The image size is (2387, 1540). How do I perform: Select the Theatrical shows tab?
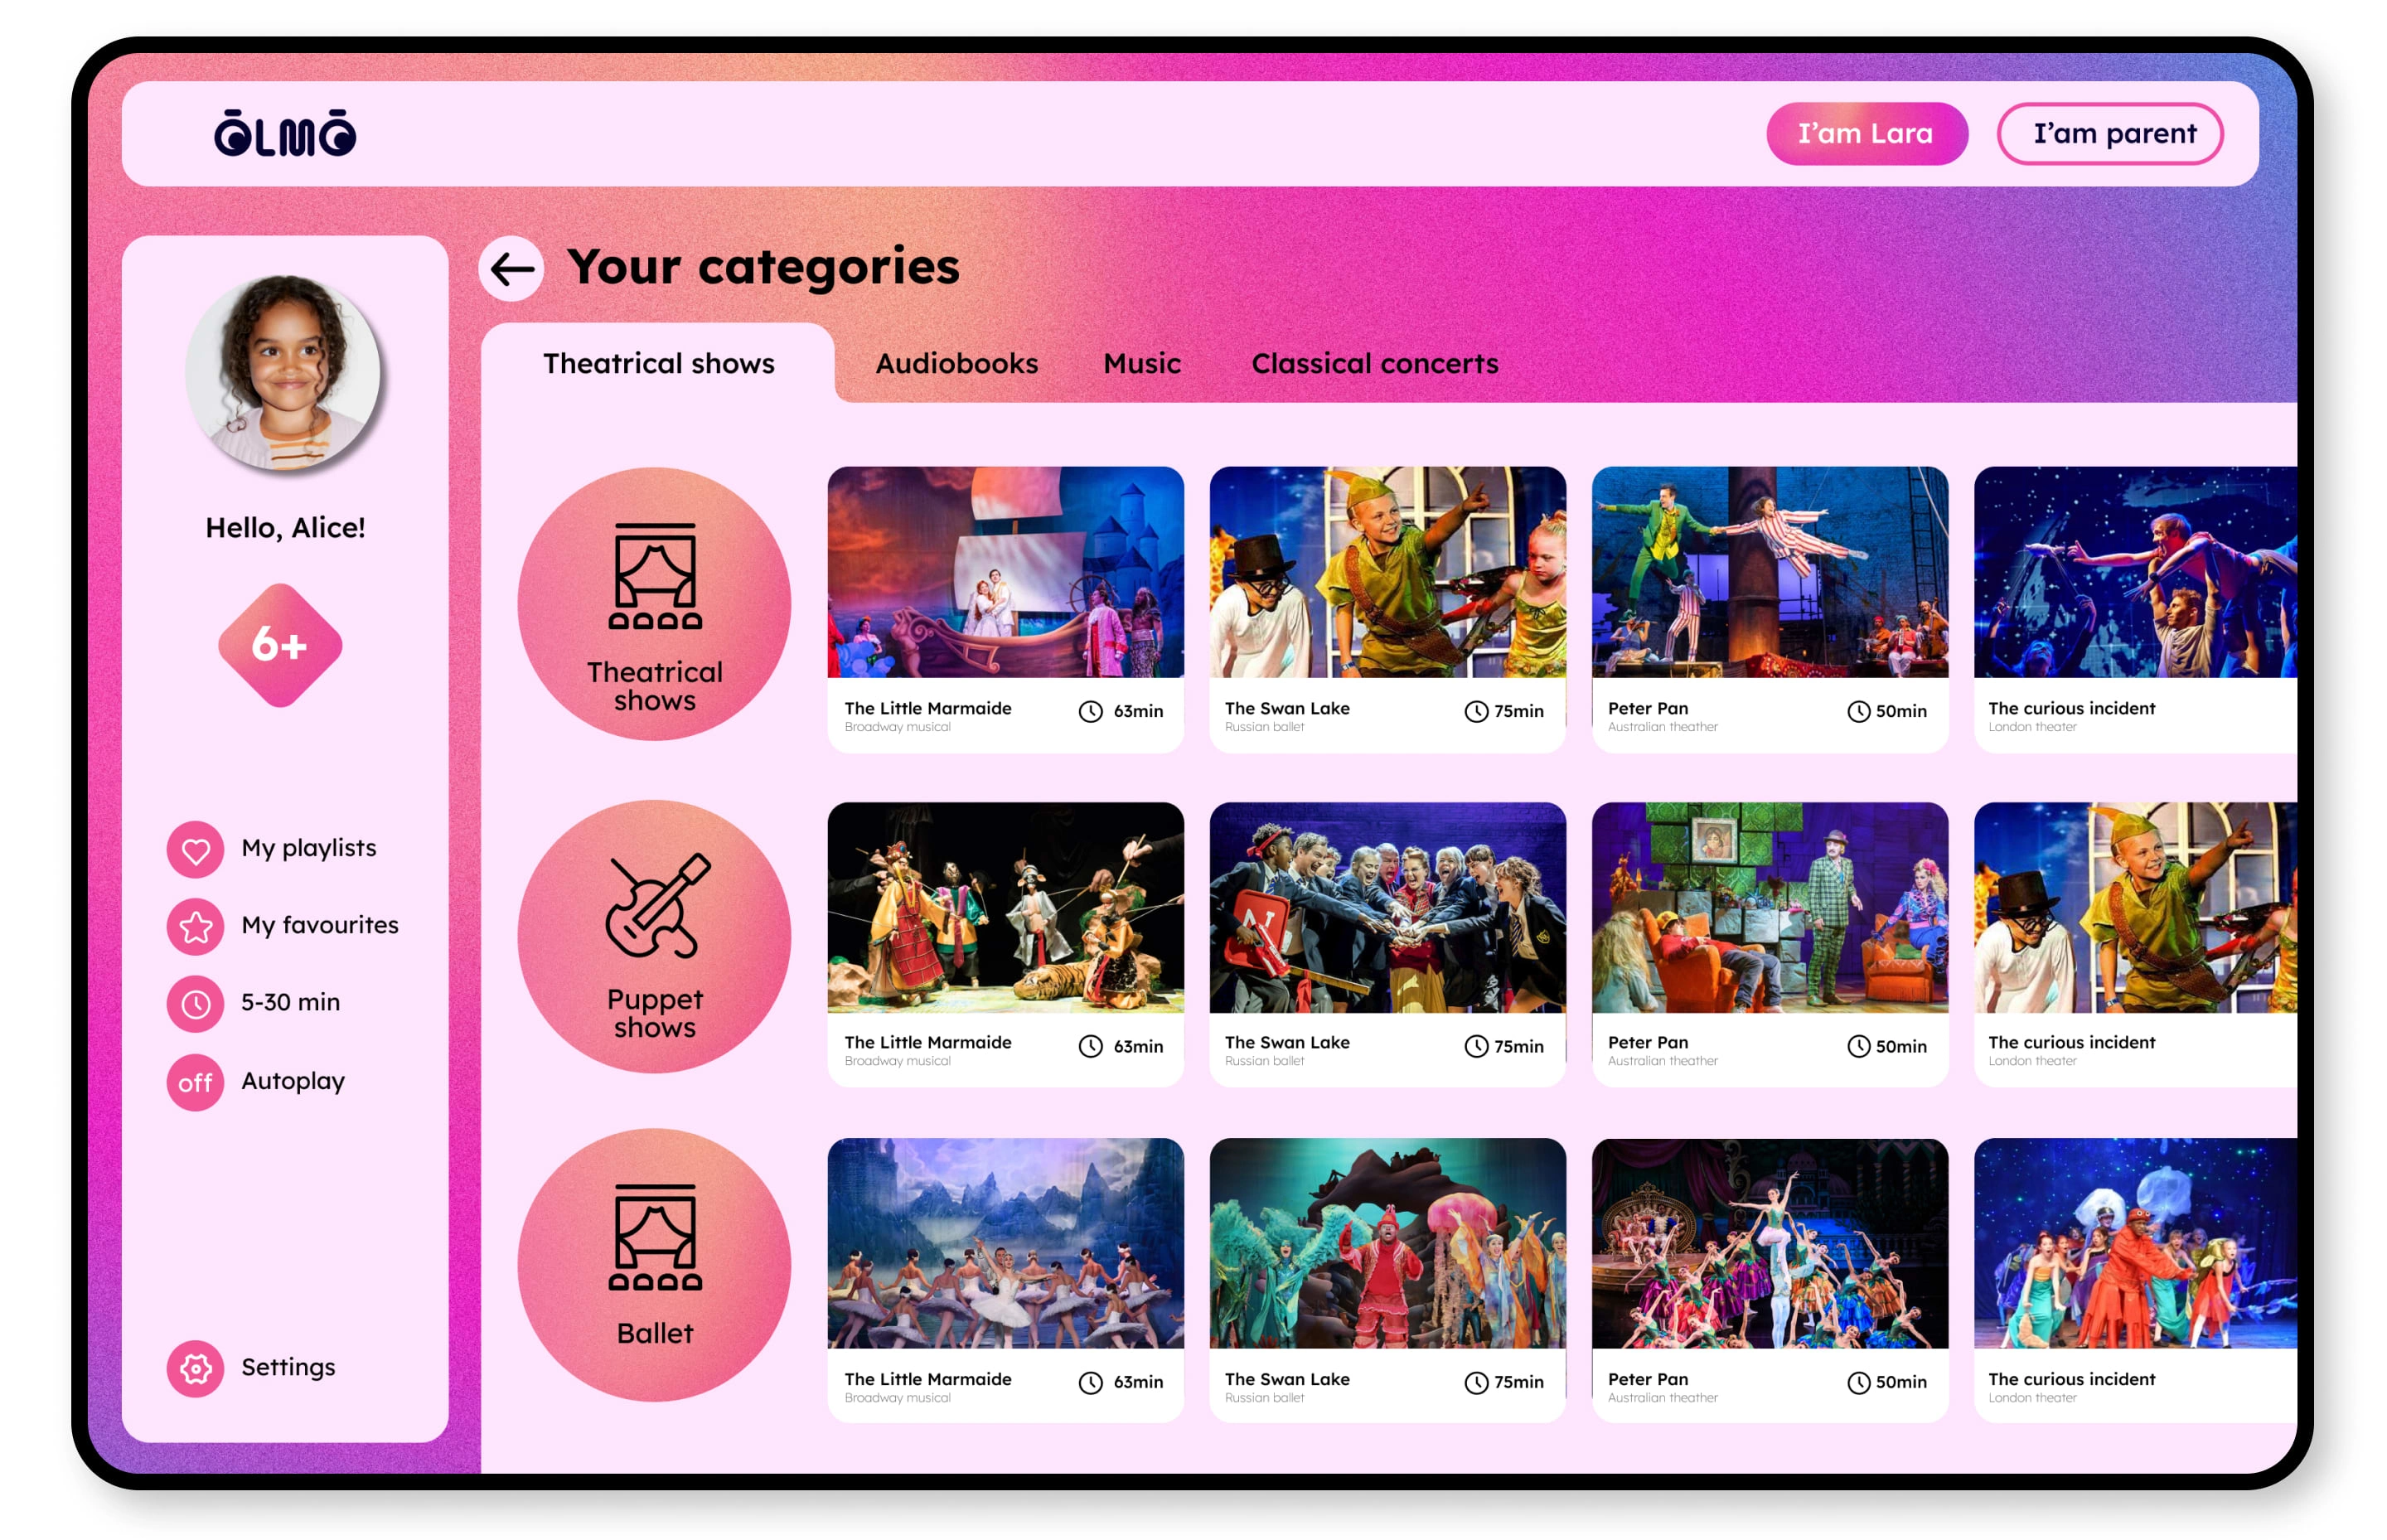[658, 364]
